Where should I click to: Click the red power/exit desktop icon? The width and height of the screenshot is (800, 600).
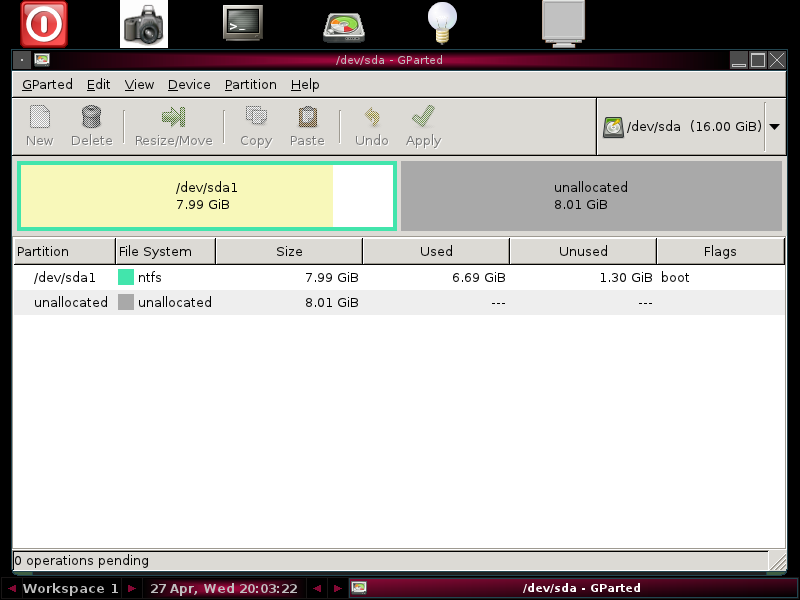point(44,24)
